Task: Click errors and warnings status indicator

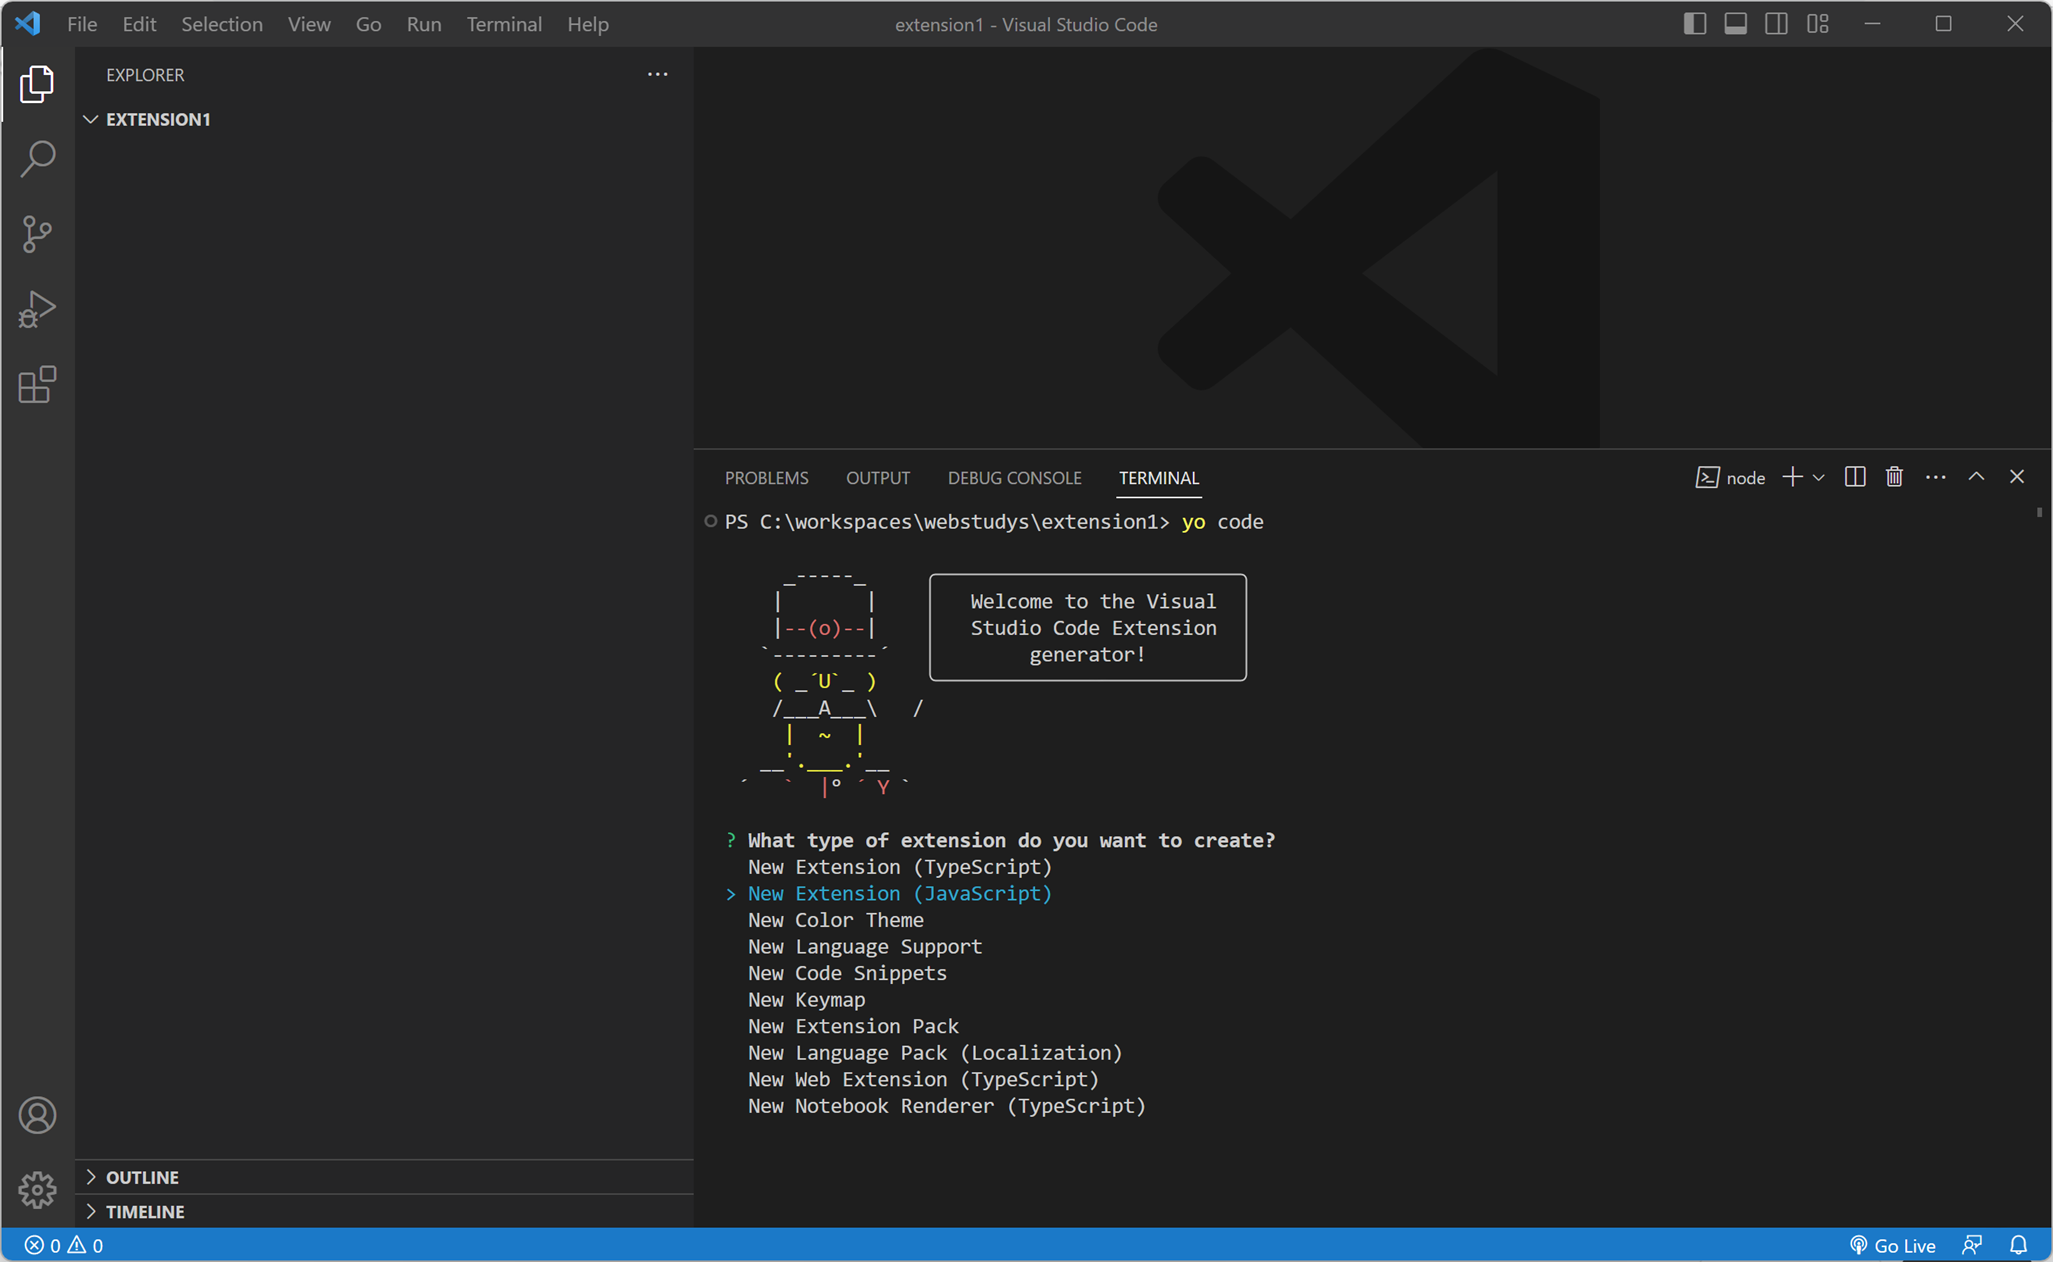Action: pos(64,1245)
